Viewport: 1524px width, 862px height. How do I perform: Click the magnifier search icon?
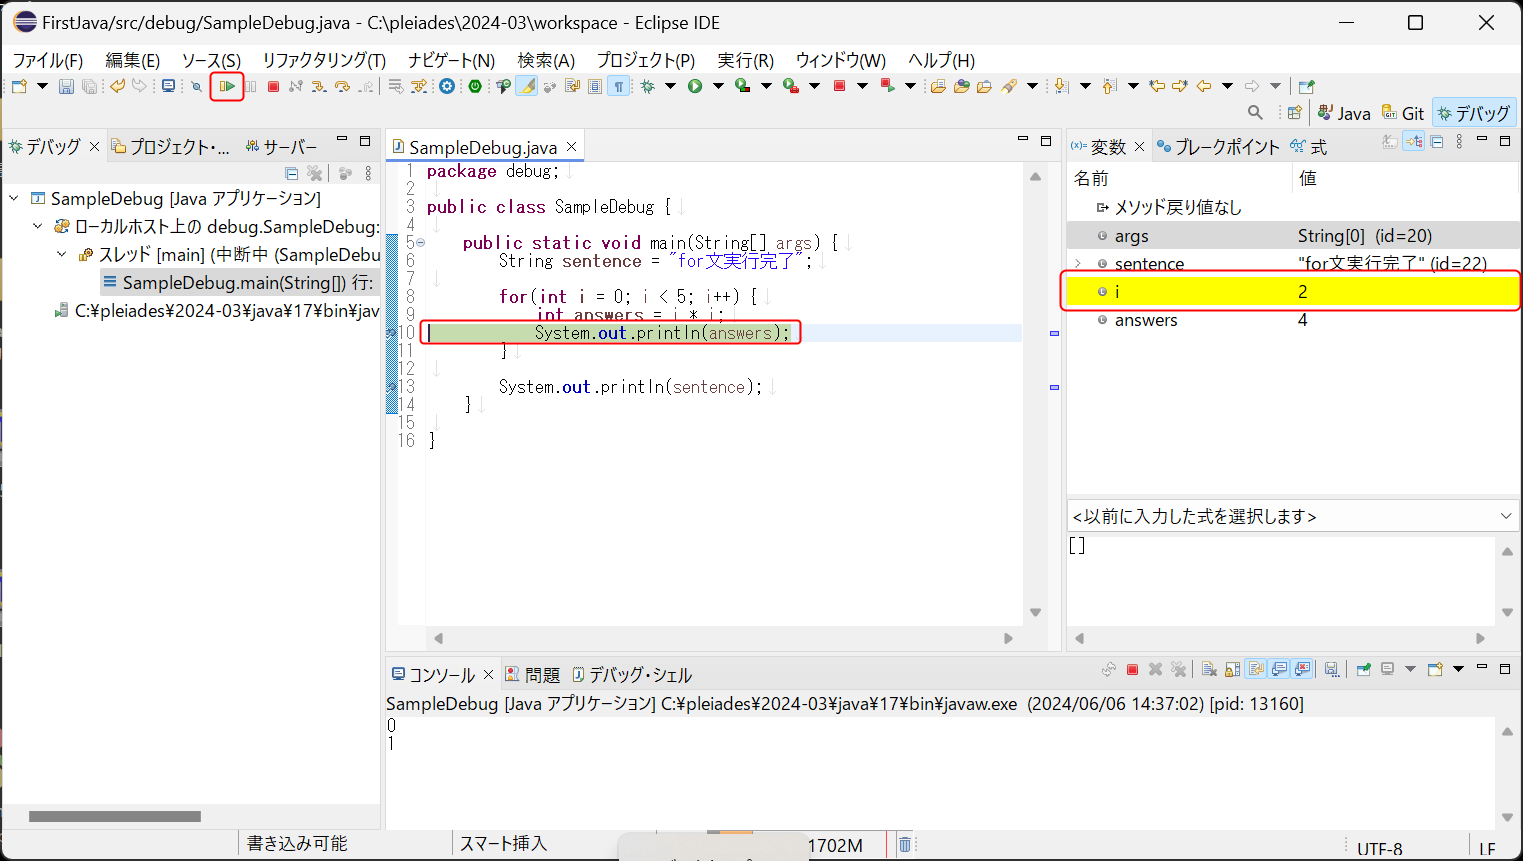[1255, 113]
